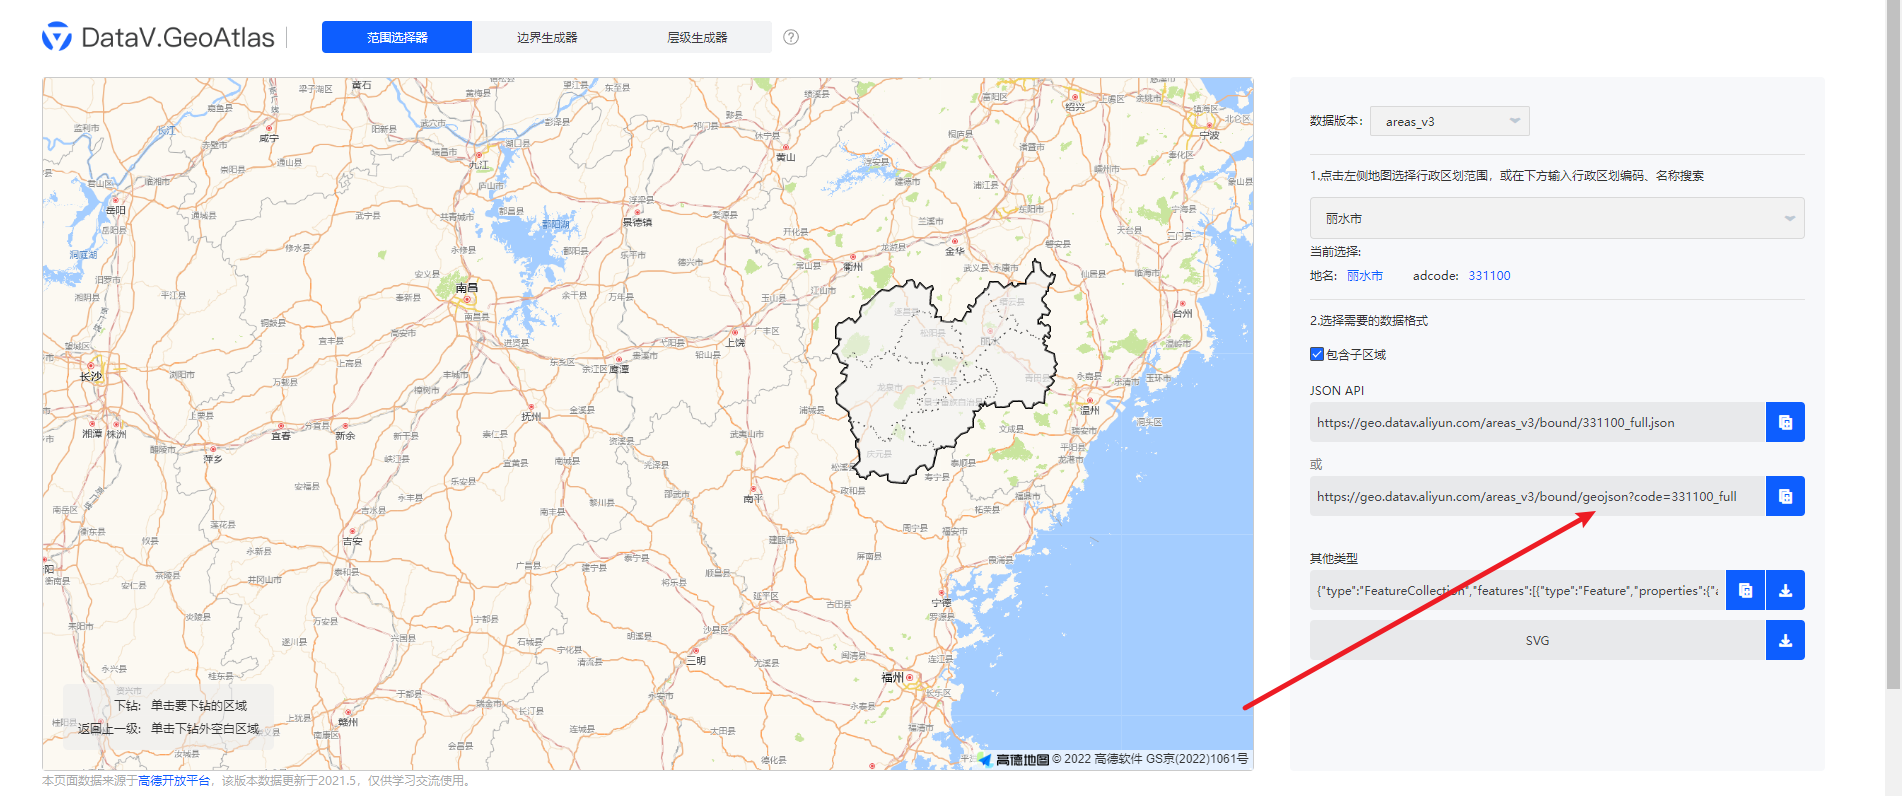The height and width of the screenshot is (796, 1902).
Task: Click the SVG format button
Action: click(x=1537, y=640)
